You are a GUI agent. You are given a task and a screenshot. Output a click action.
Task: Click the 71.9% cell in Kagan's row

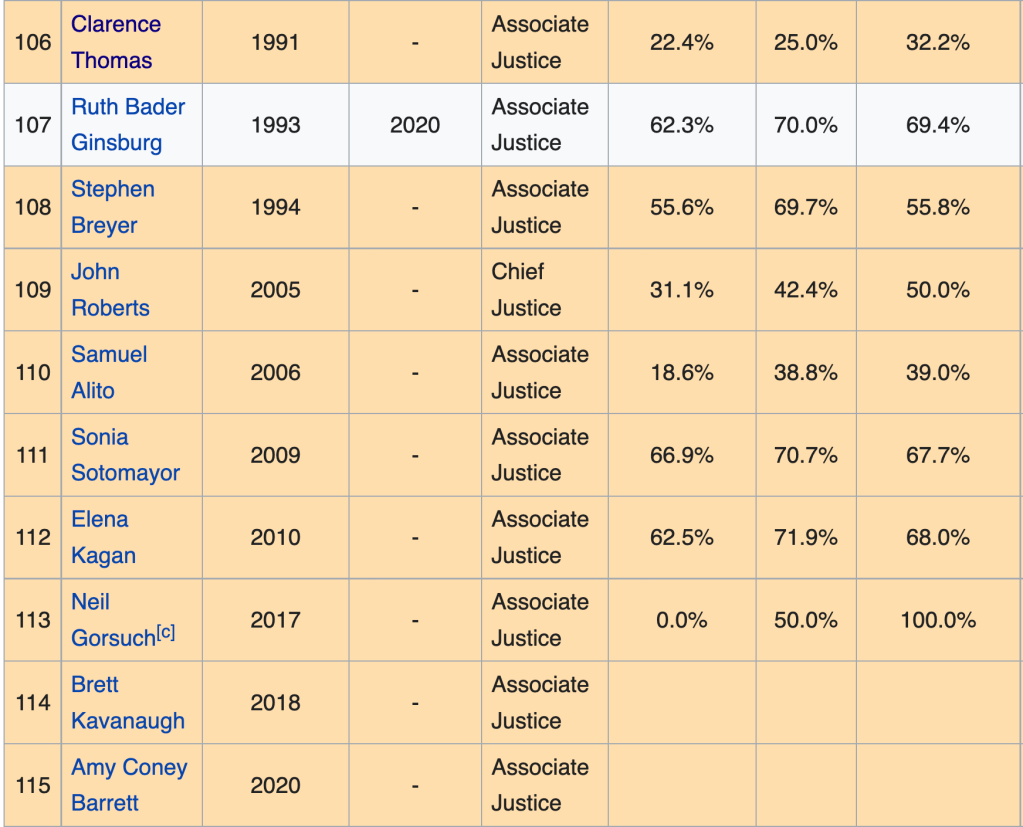click(805, 538)
